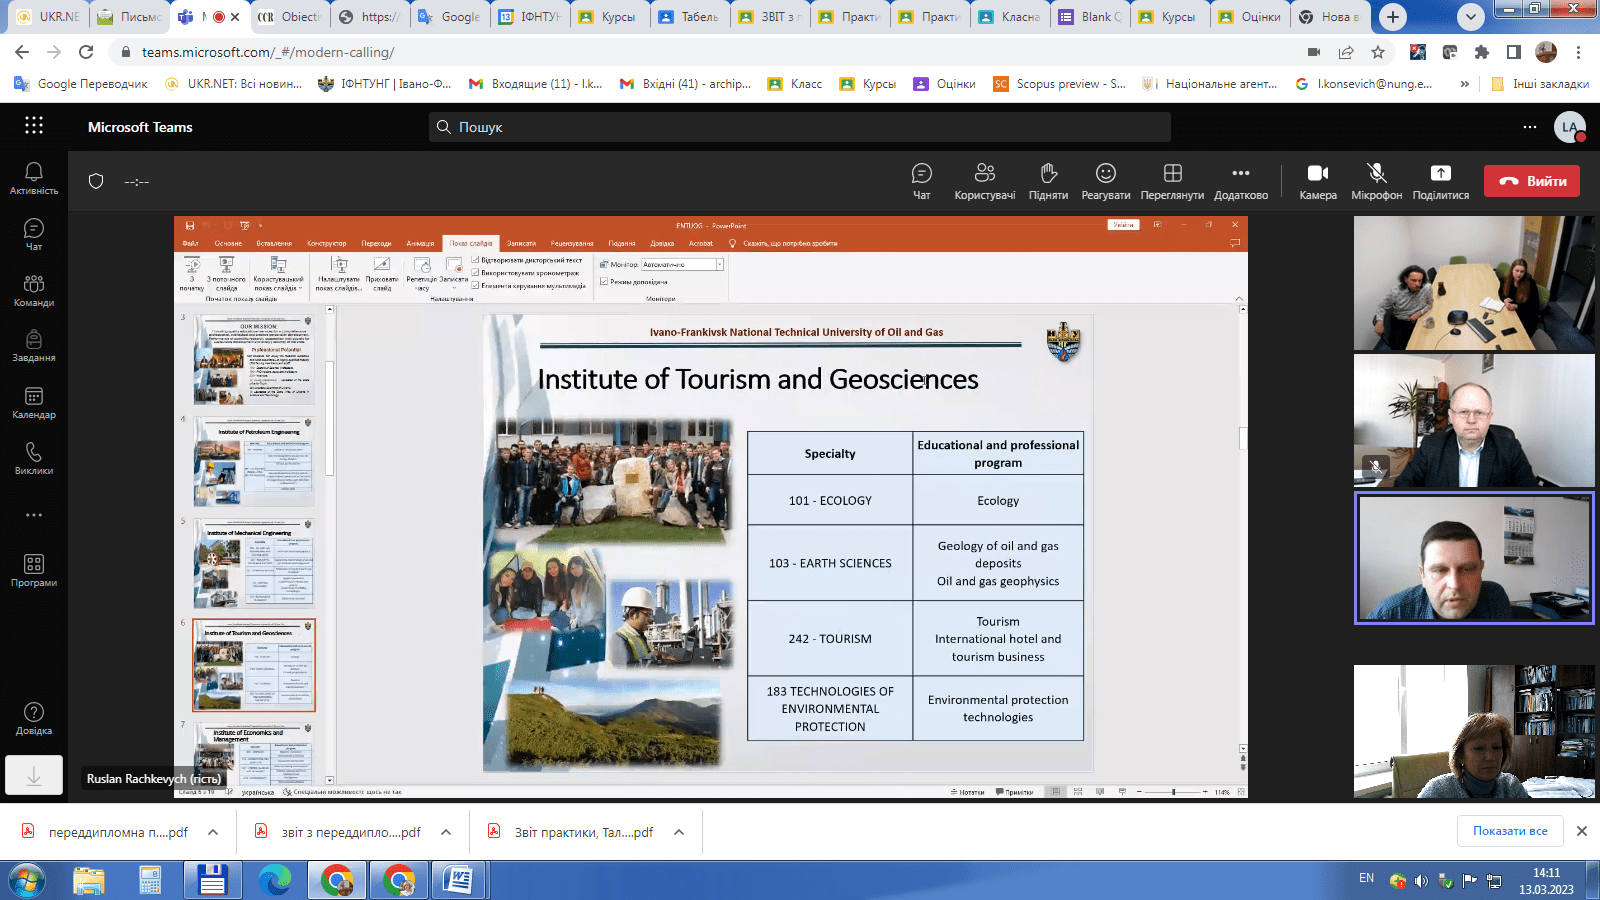Open Word from the Windows taskbar
This screenshot has height=900, width=1600.
pyautogui.click(x=458, y=880)
